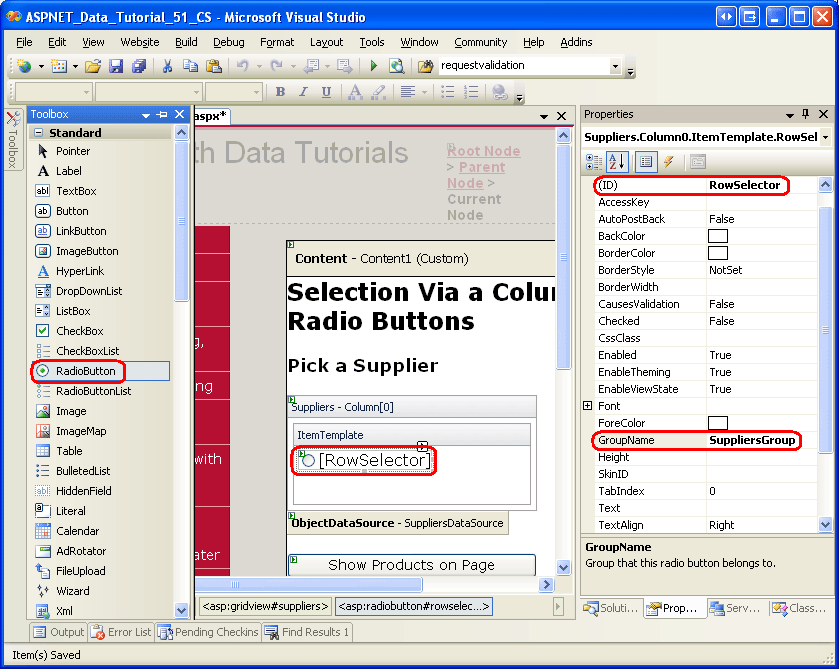Pick the DropDownList control in Toolbox
Screen dimensions: 839x669
coord(89,291)
